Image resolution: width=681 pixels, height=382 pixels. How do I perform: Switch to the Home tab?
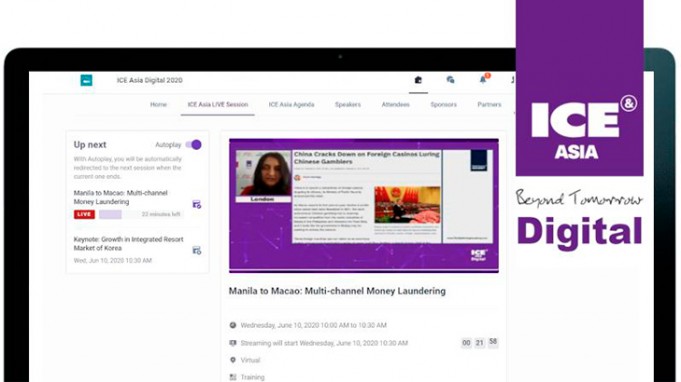pyautogui.click(x=159, y=105)
